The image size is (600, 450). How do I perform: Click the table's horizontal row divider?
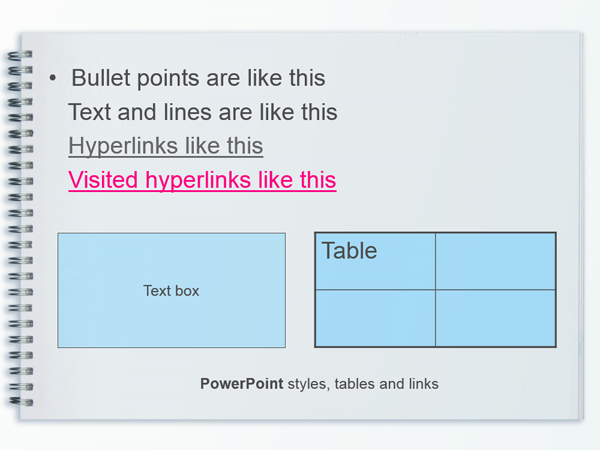click(435, 290)
